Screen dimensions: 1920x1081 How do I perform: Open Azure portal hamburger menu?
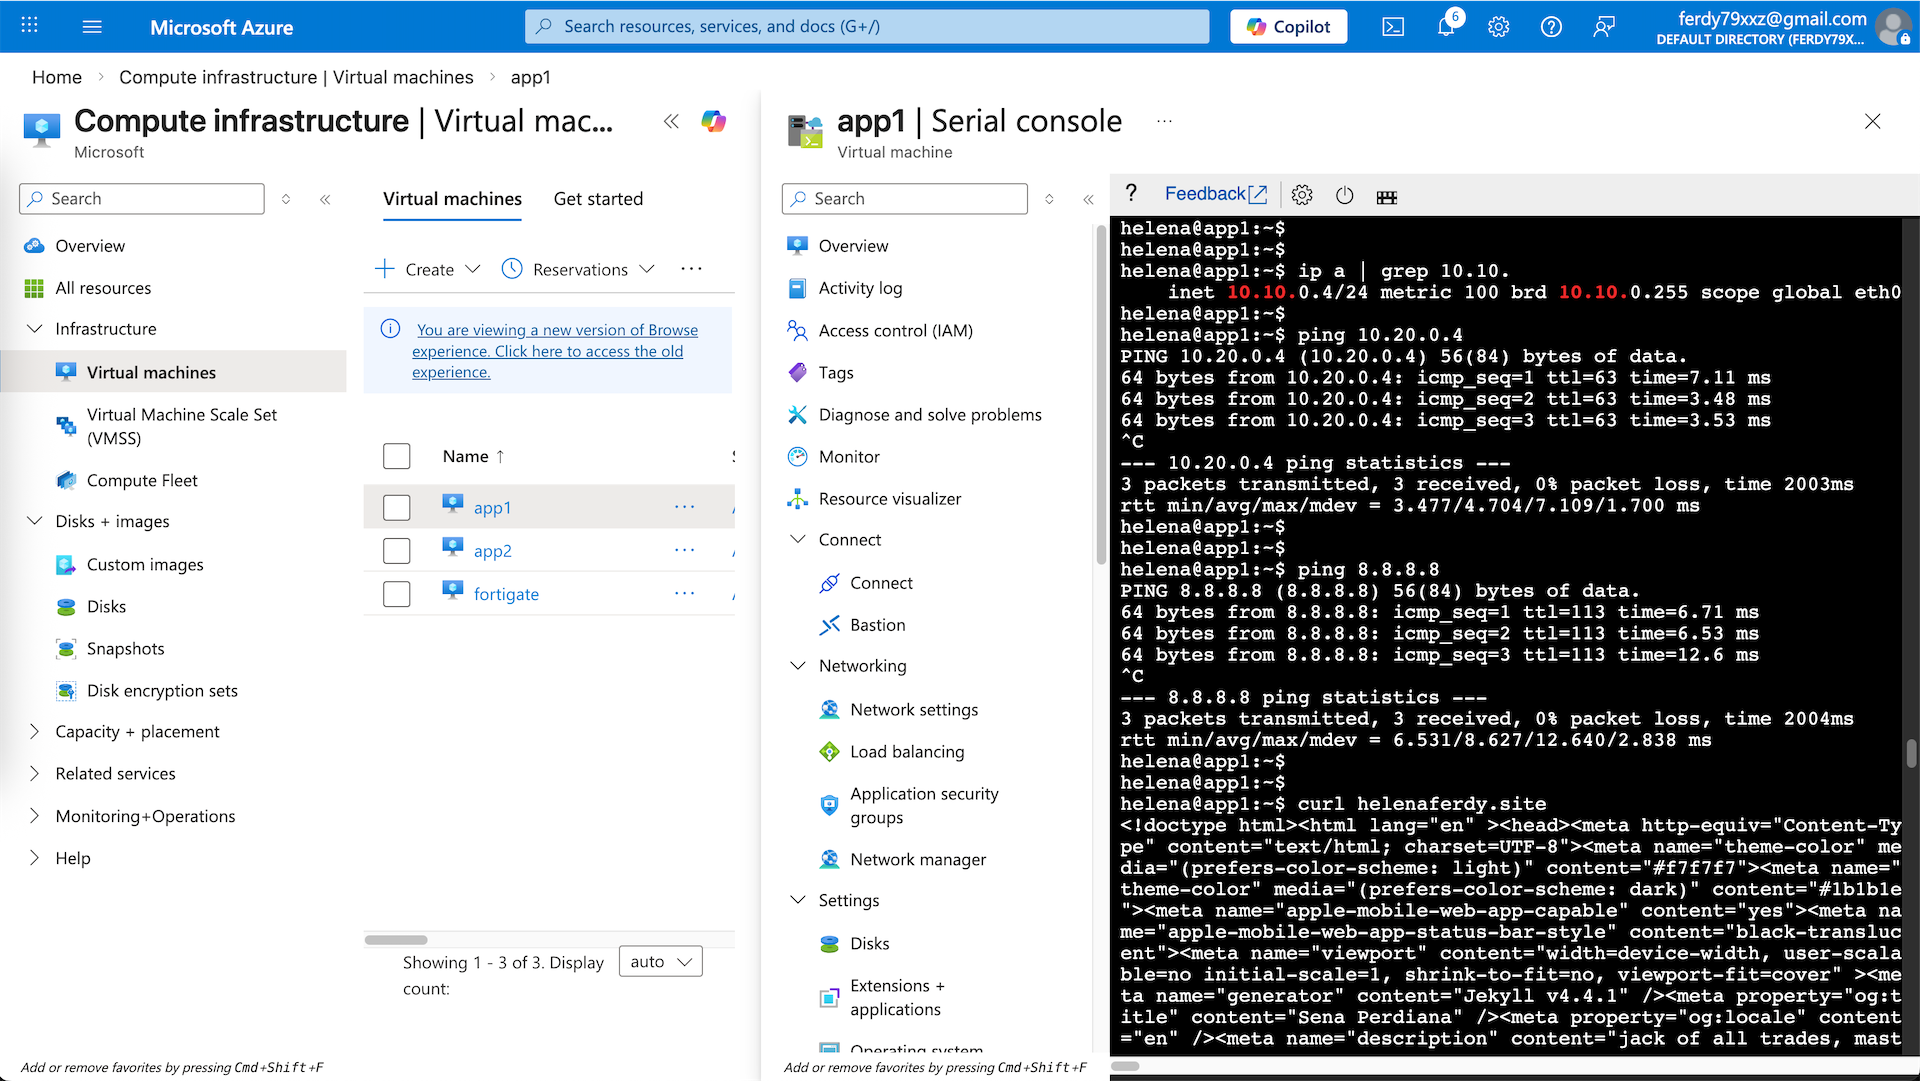click(x=92, y=27)
